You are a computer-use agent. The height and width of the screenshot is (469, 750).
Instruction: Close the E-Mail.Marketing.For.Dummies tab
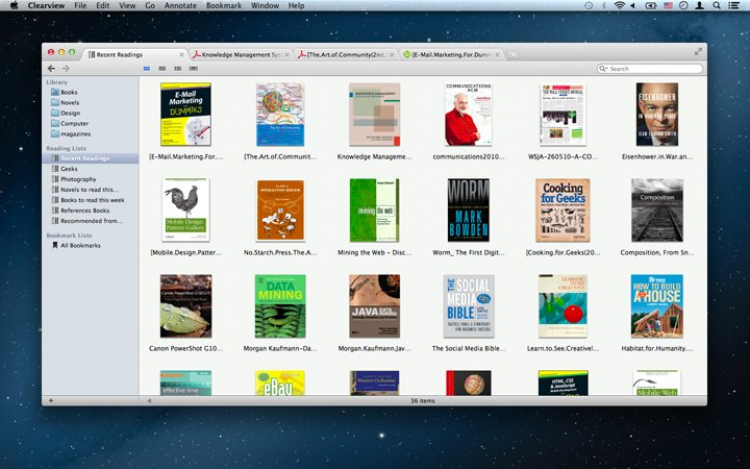pyautogui.click(x=497, y=55)
